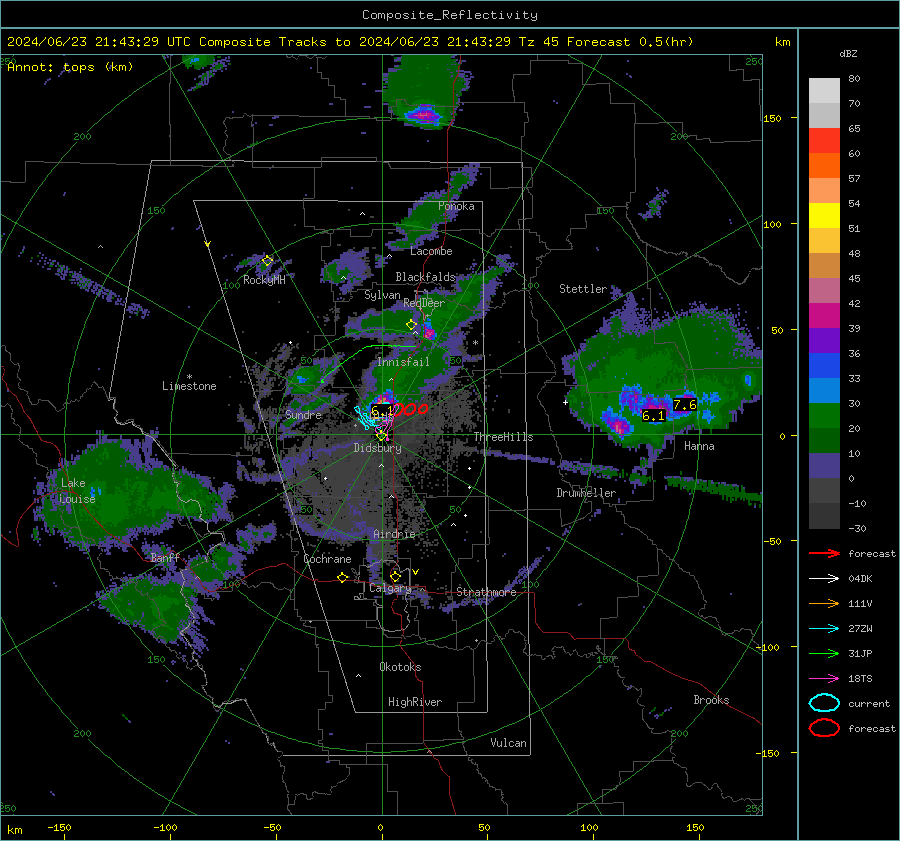Click the Cochrane town label
Viewport: 900px width, 841px height.
click(327, 559)
